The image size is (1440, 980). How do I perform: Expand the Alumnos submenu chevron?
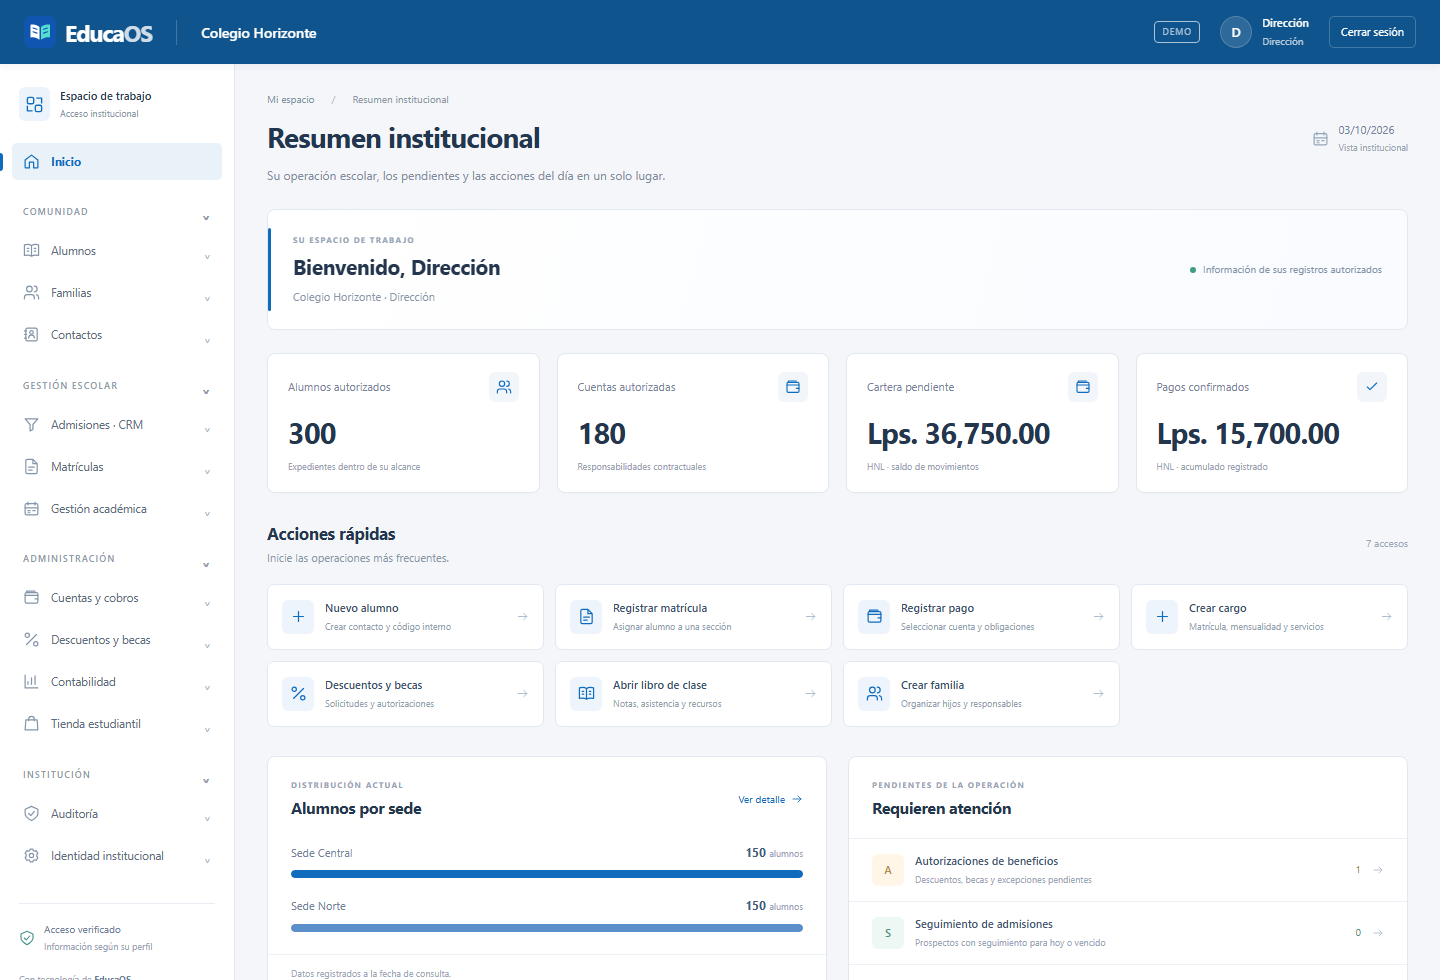(x=207, y=257)
